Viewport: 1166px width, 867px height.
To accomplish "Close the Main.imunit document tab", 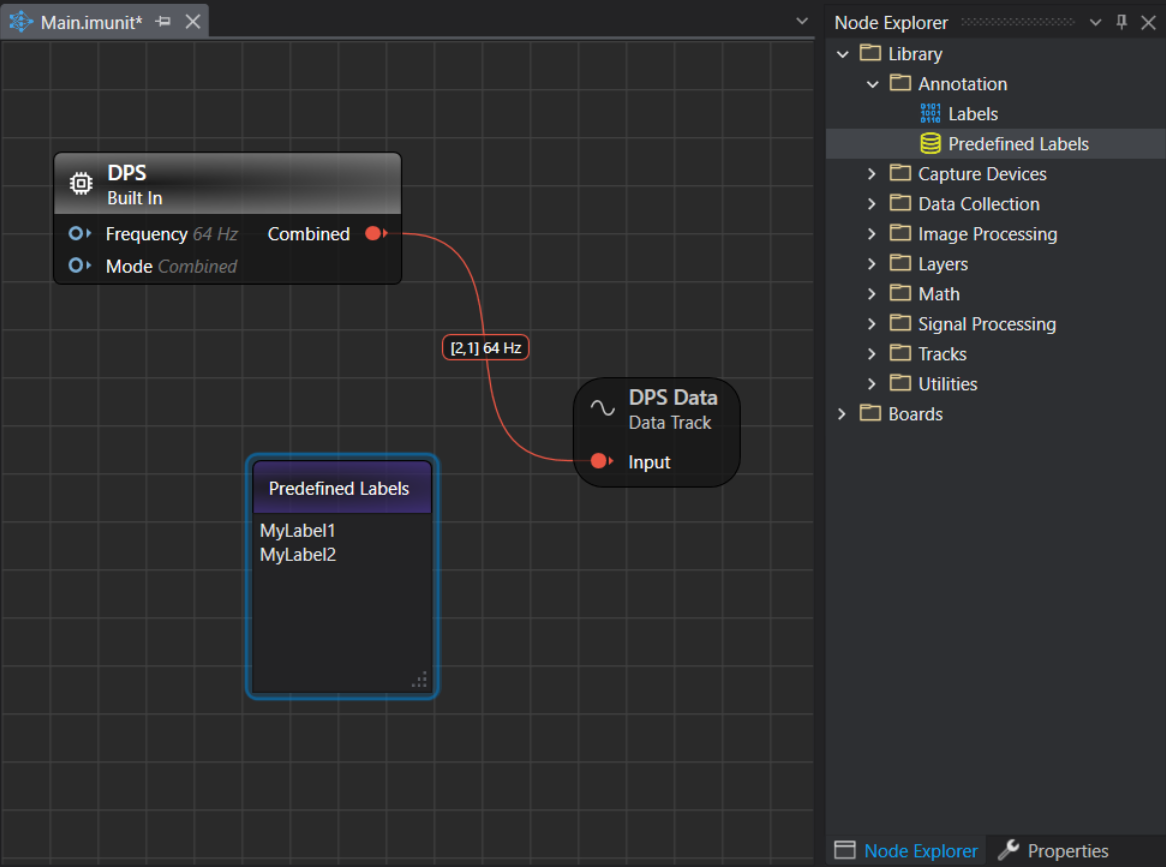I will coord(193,22).
